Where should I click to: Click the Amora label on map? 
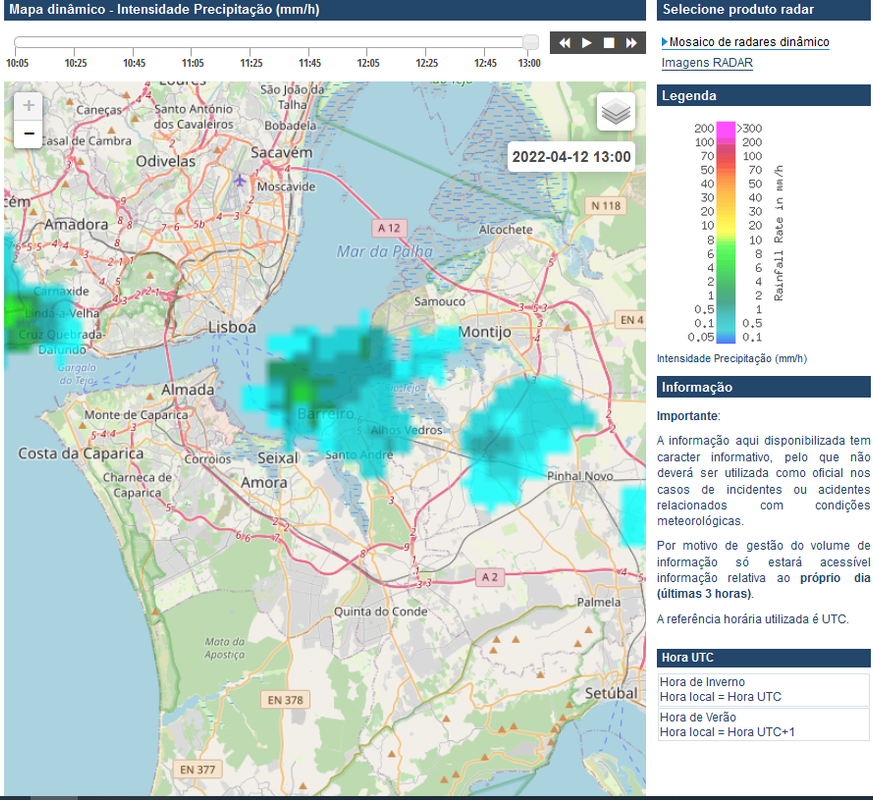(x=264, y=483)
